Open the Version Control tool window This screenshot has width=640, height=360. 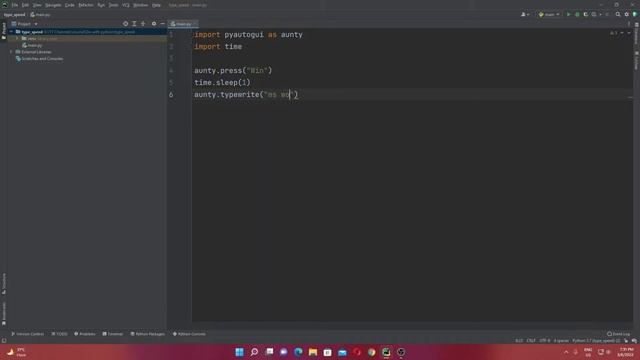coord(27,334)
